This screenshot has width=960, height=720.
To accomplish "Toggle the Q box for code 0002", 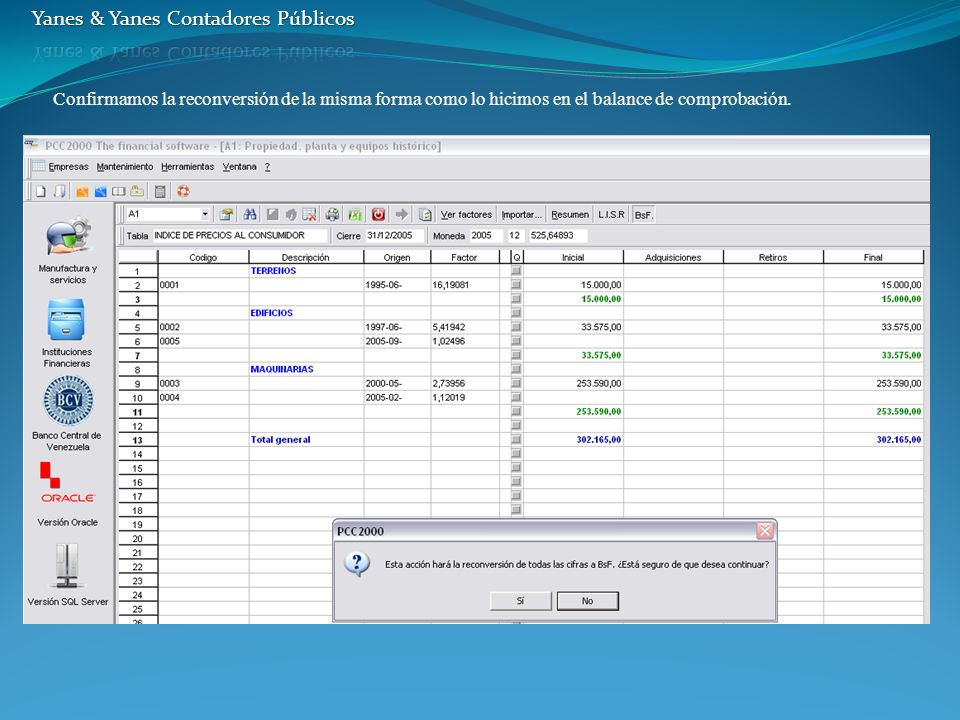I will (516, 327).
